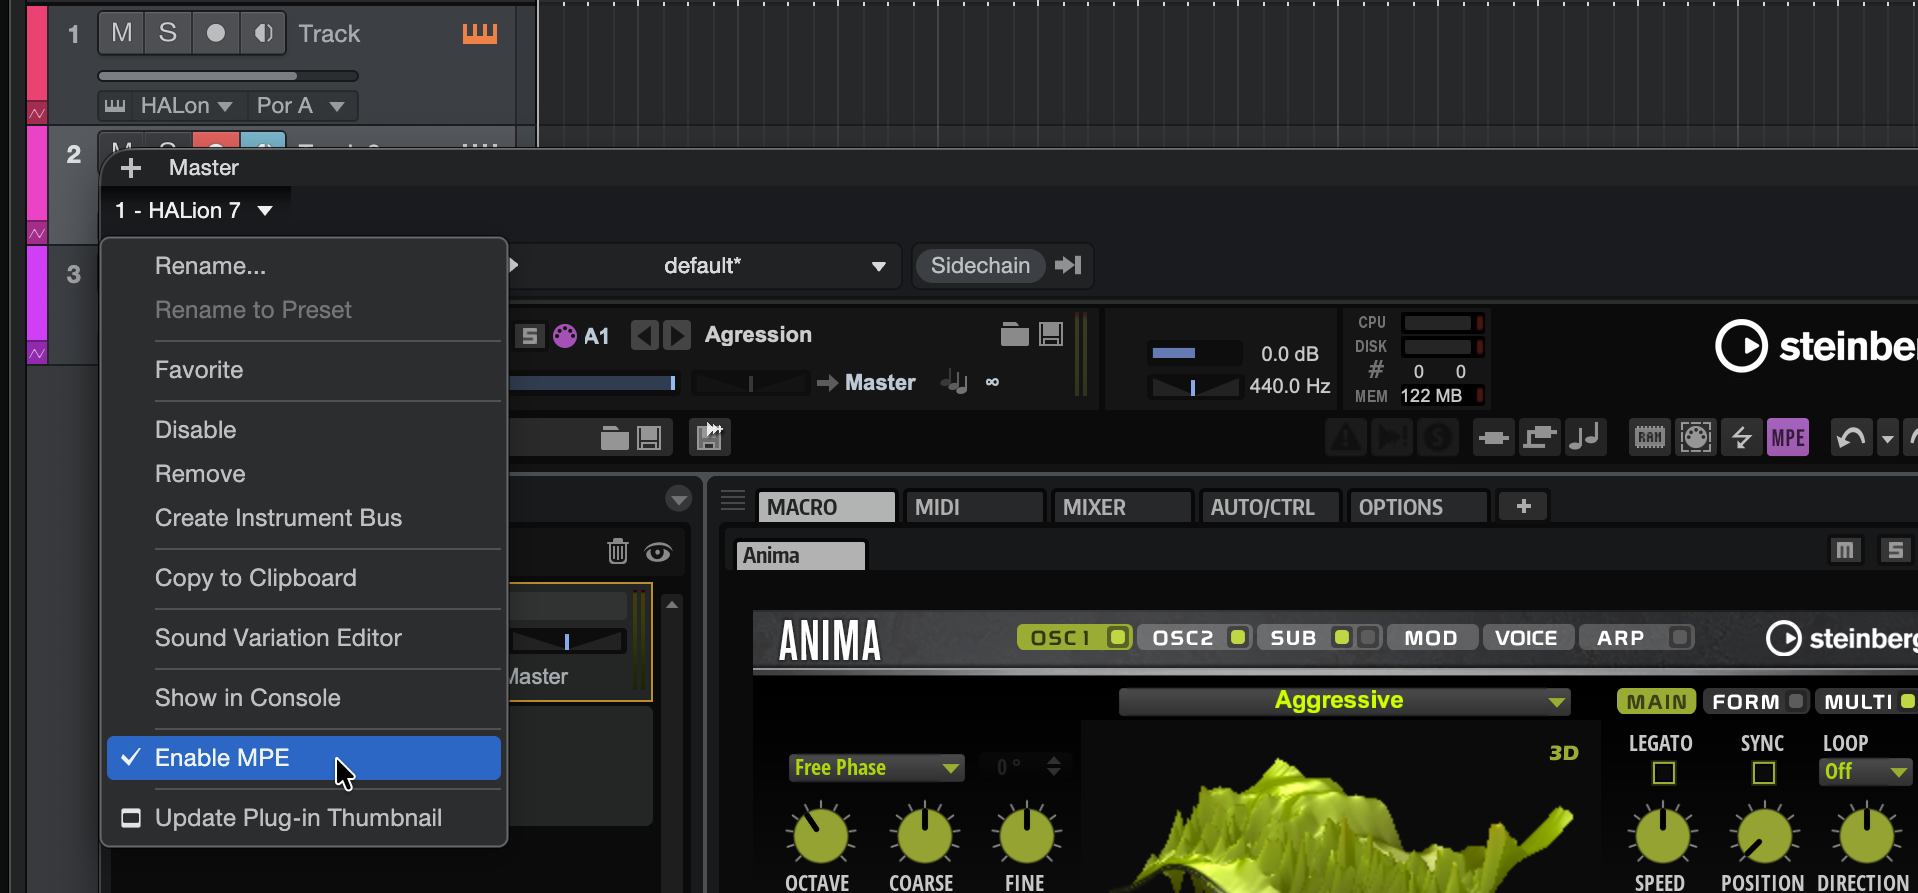Select Remove from the context menu

(303, 474)
